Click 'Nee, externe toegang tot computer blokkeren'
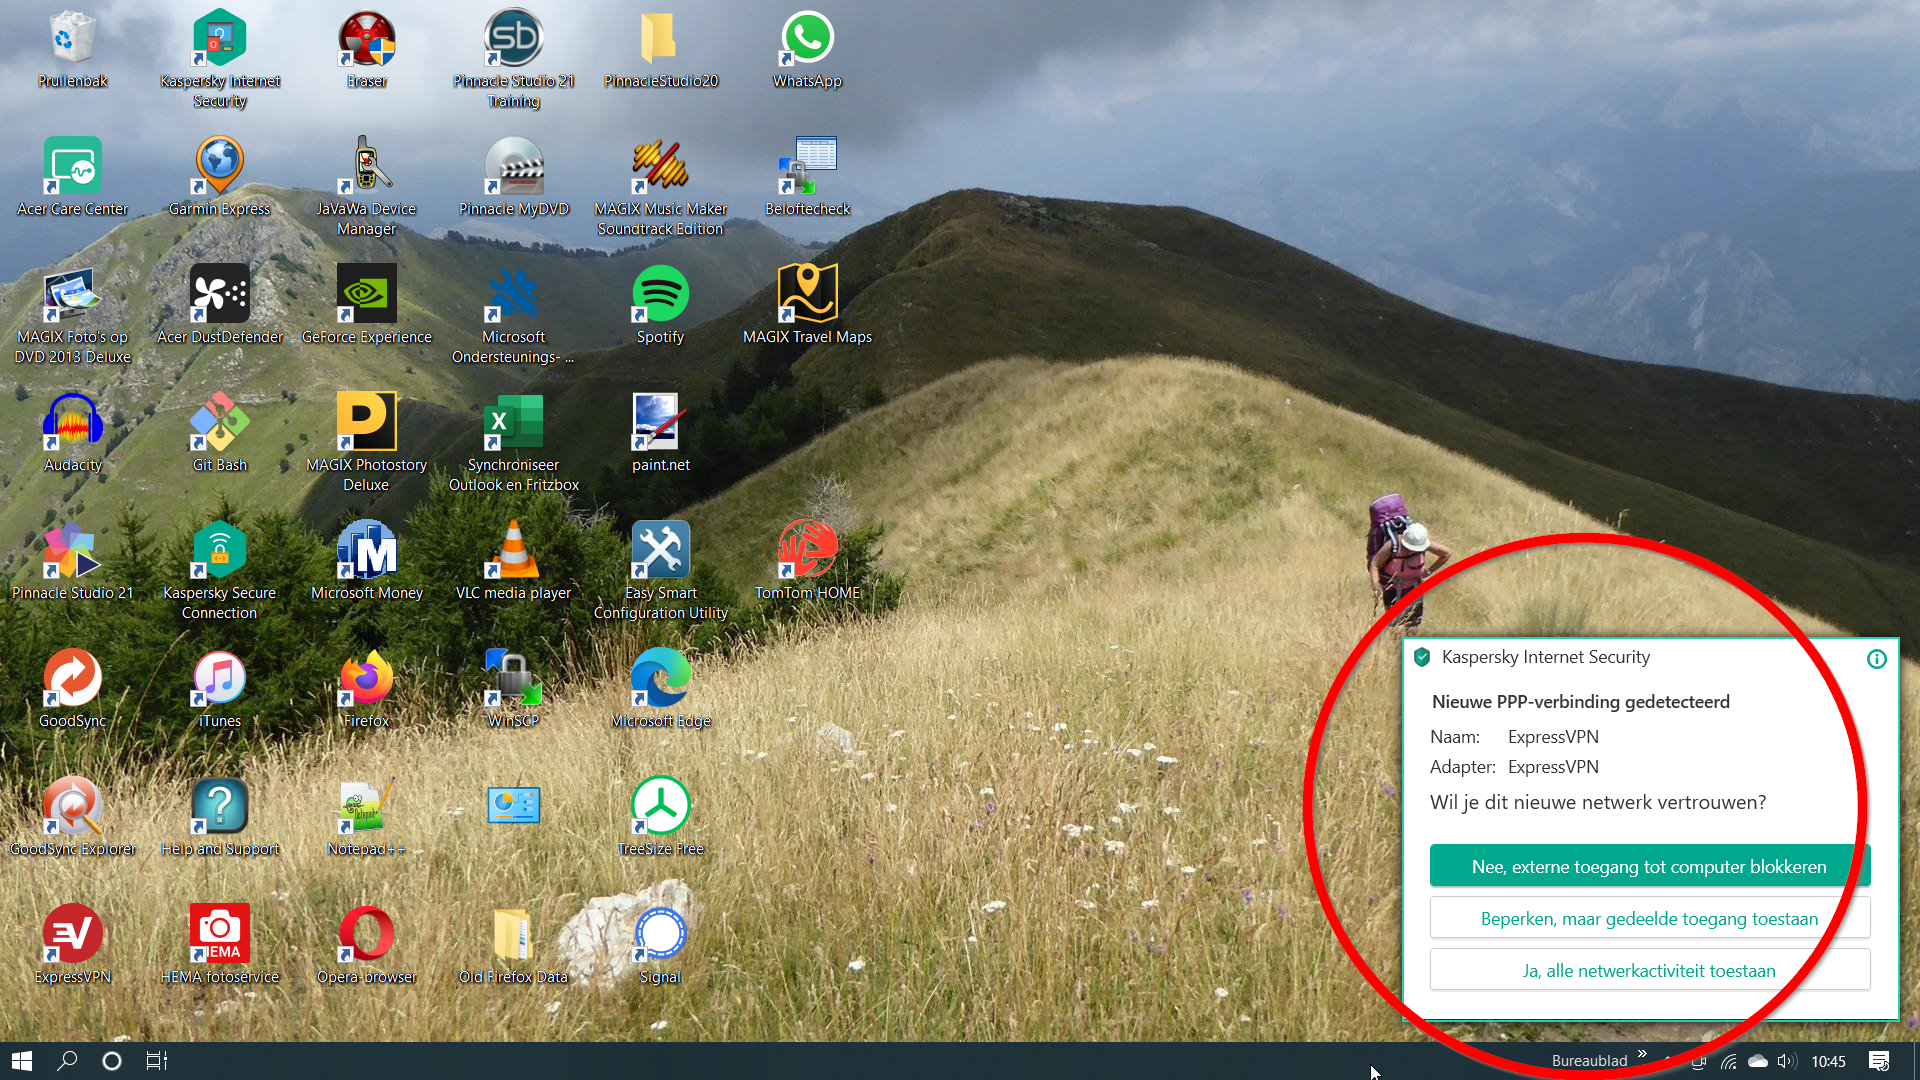 point(1650,866)
